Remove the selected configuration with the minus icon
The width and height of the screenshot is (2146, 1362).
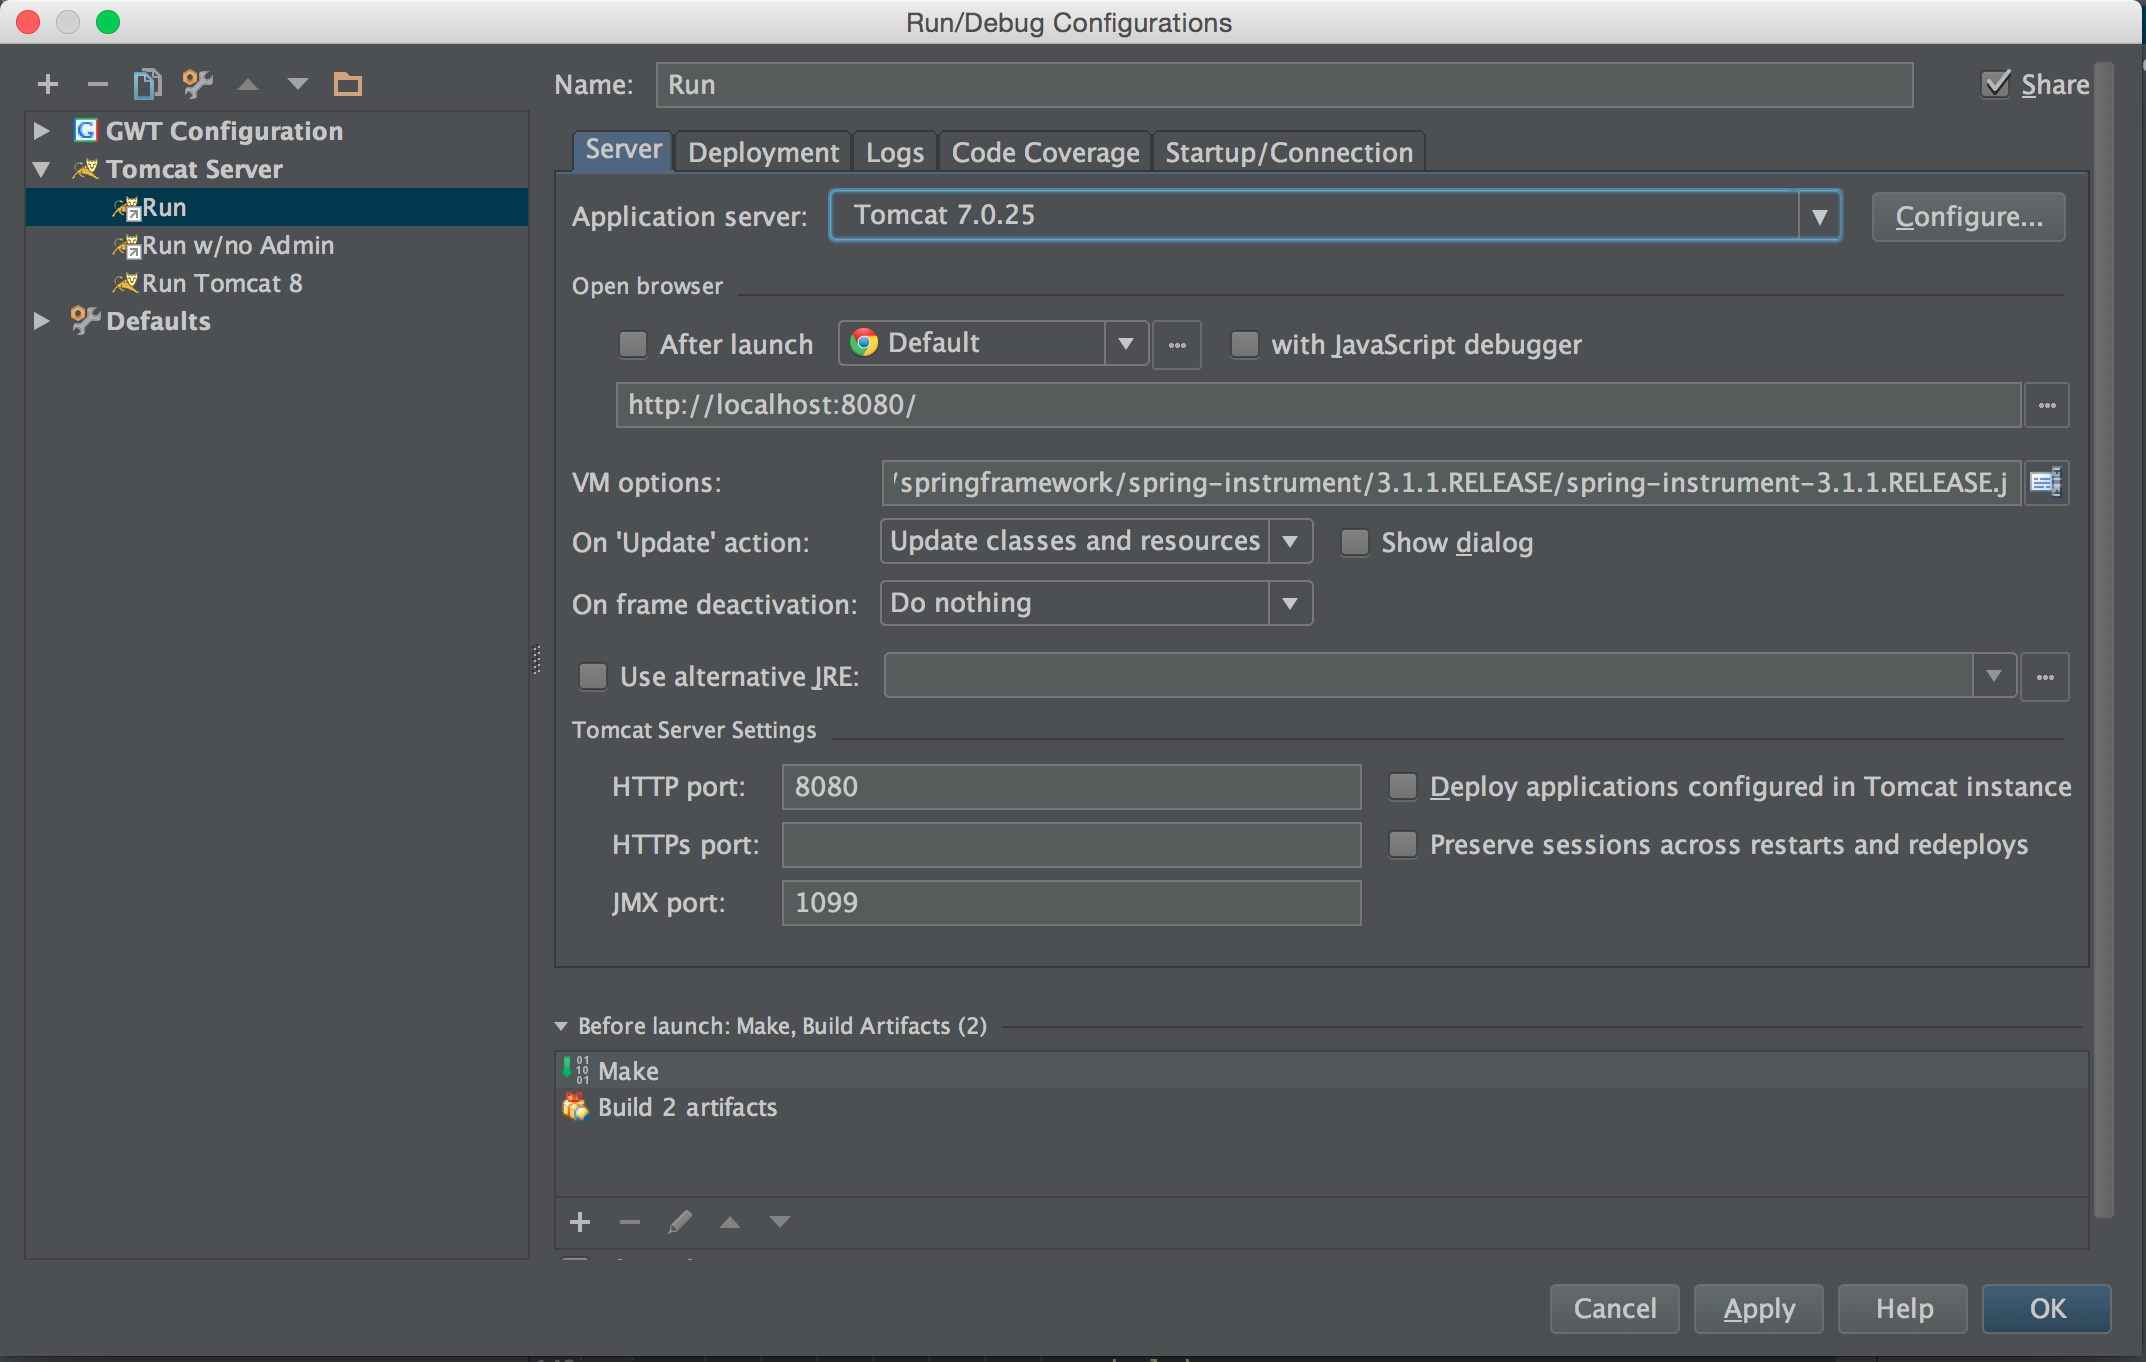click(97, 85)
